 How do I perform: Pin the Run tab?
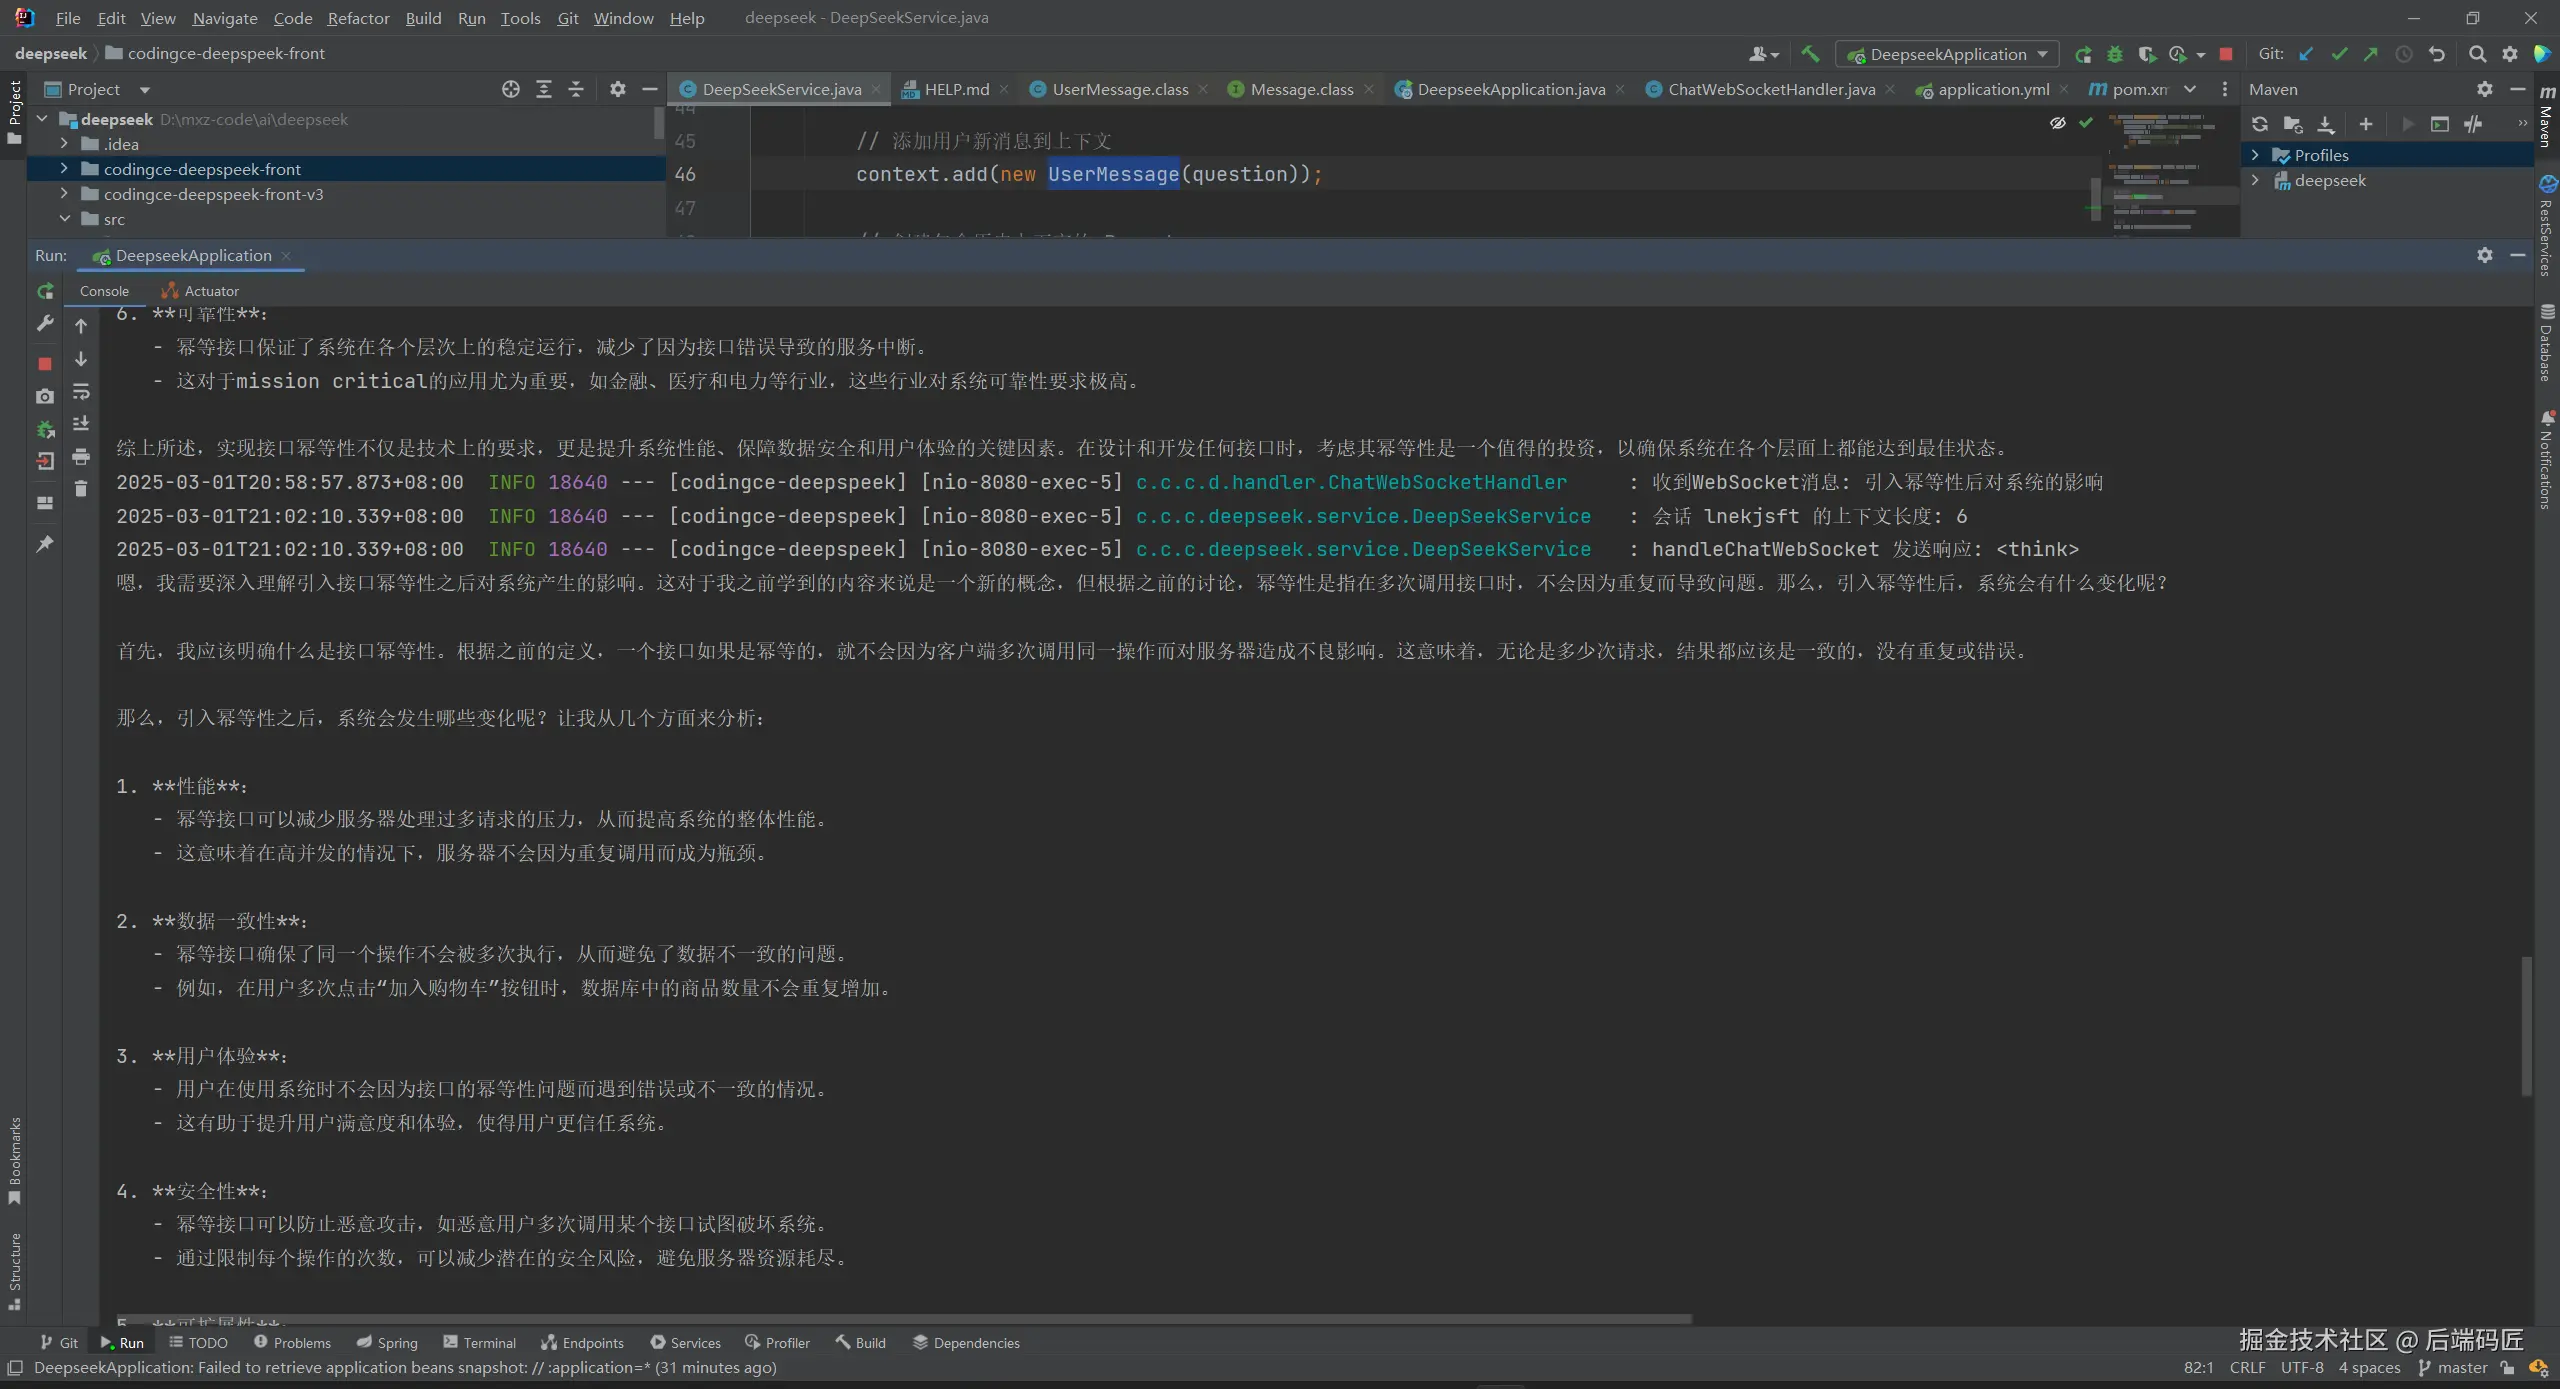click(x=45, y=544)
